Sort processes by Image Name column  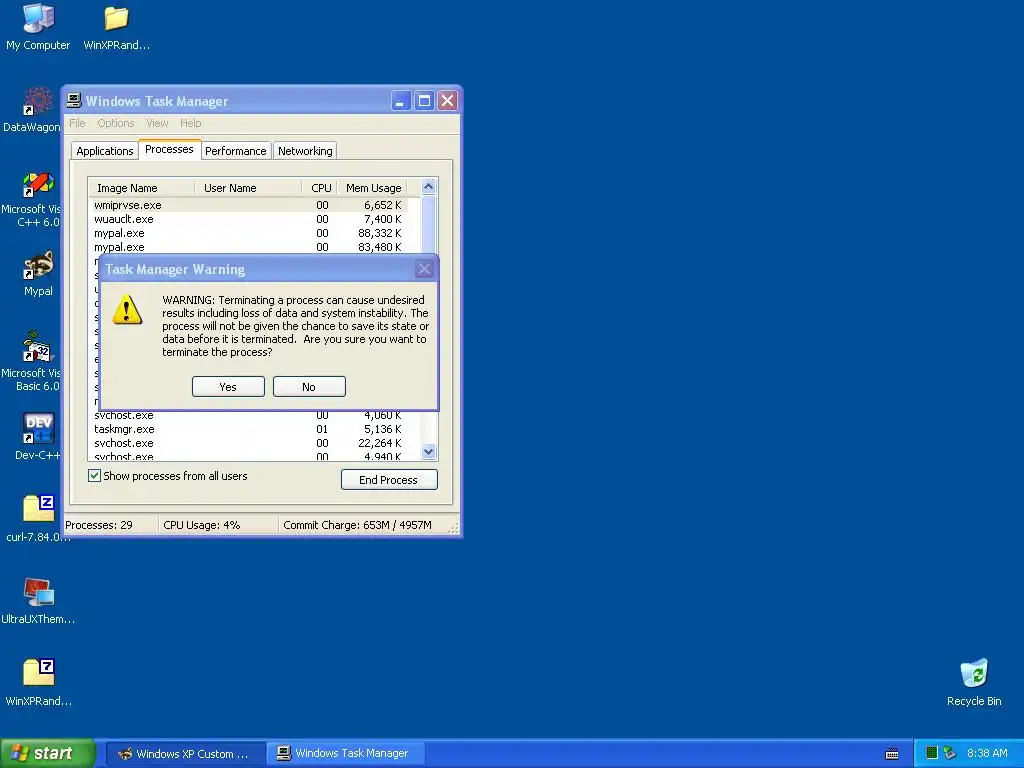coord(142,188)
